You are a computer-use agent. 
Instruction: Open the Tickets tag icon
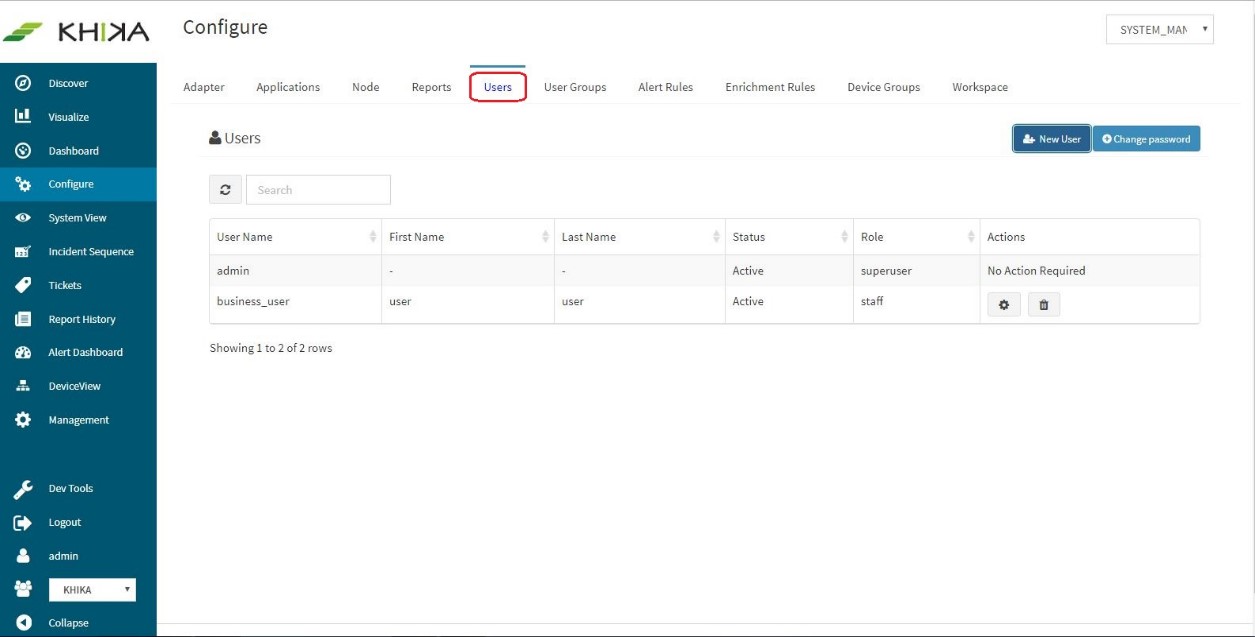tap(21, 285)
